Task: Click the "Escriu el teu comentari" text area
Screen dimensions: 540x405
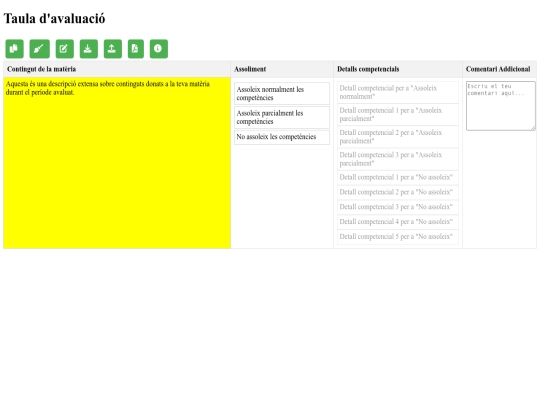Action: coord(501,106)
